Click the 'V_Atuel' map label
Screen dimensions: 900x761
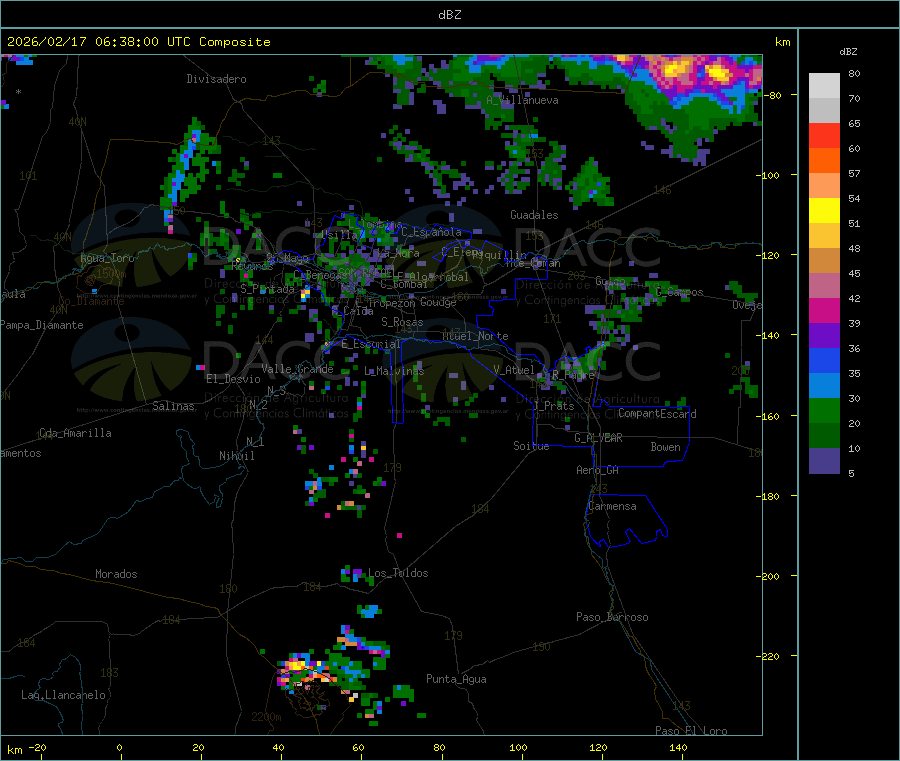point(514,370)
